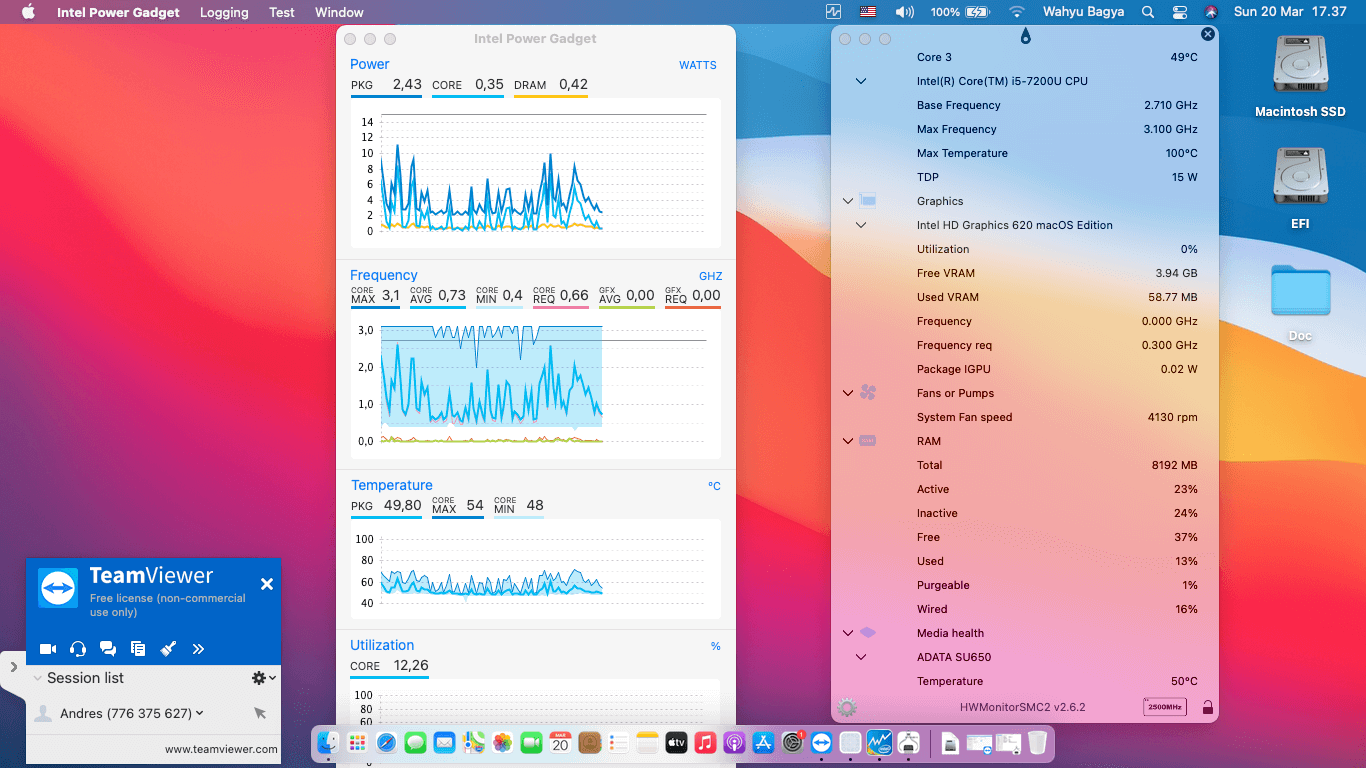Open Messages from the Dock
This screenshot has height=768, width=1366.
pyautogui.click(x=415, y=743)
